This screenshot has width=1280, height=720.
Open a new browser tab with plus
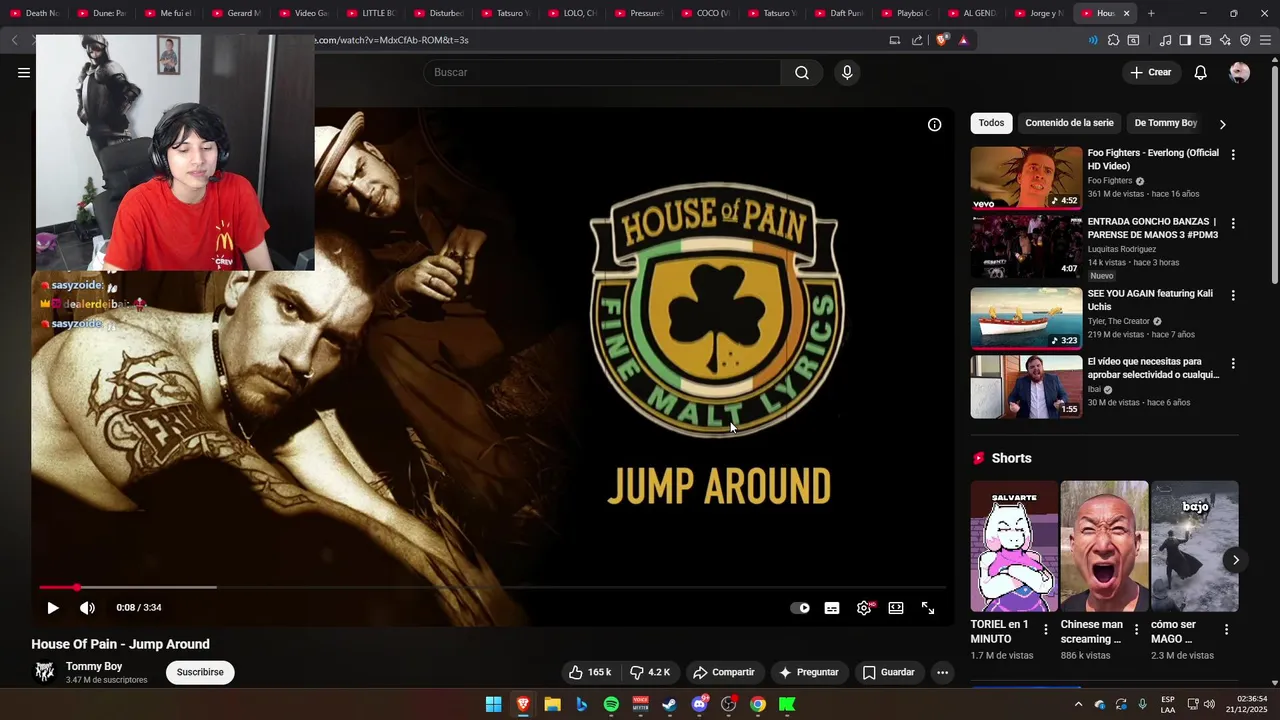pyautogui.click(x=1151, y=13)
